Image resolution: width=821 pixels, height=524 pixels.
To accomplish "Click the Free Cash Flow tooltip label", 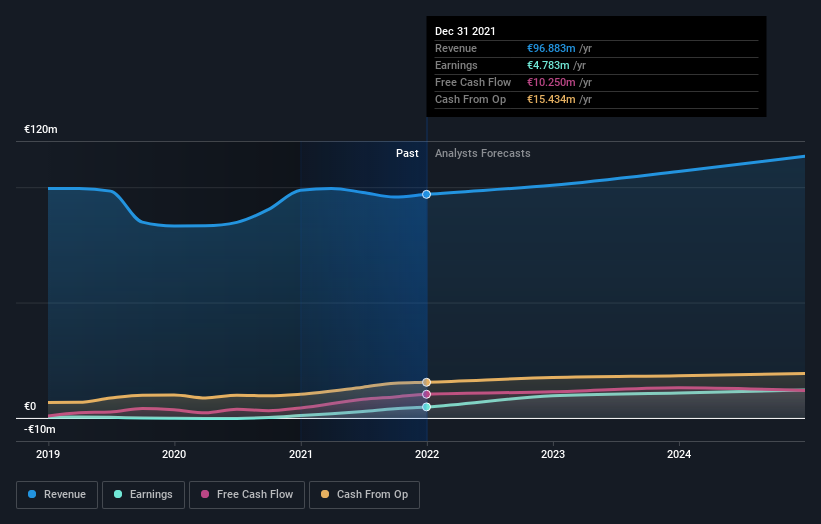I will (473, 82).
